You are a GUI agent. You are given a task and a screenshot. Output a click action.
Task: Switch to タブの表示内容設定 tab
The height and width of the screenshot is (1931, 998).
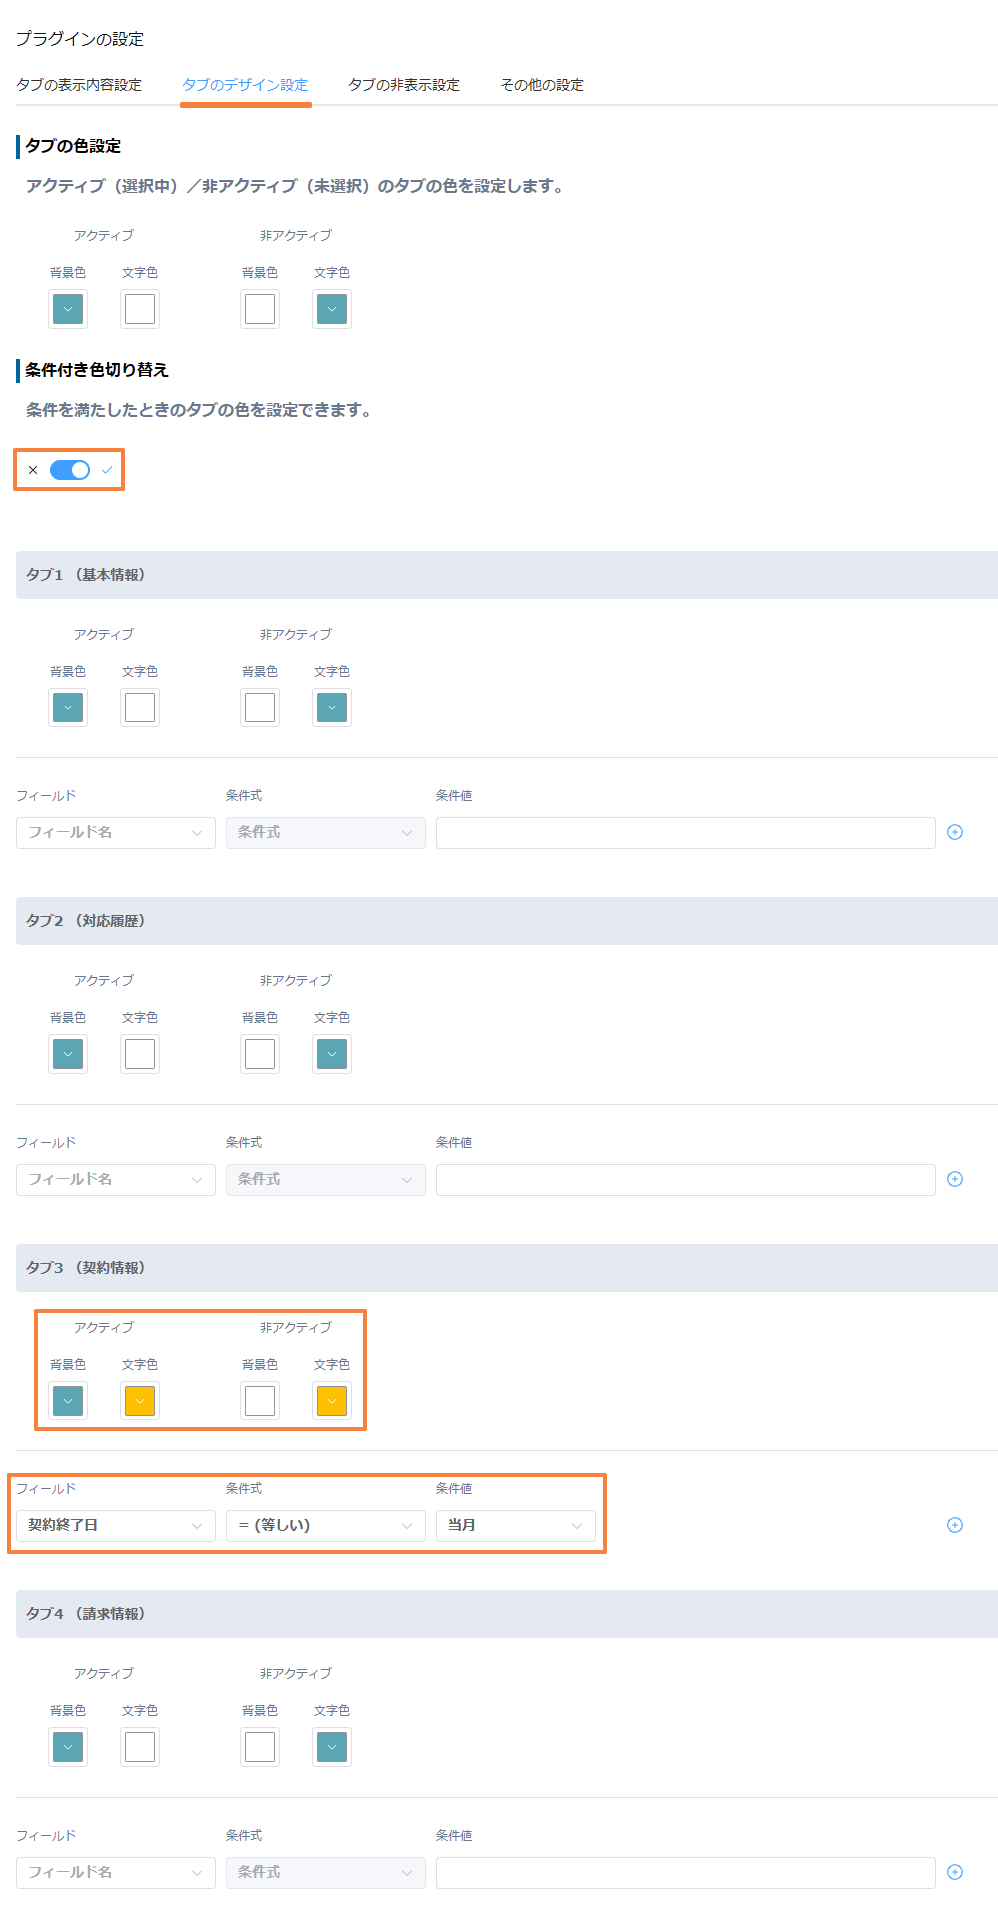pos(79,85)
